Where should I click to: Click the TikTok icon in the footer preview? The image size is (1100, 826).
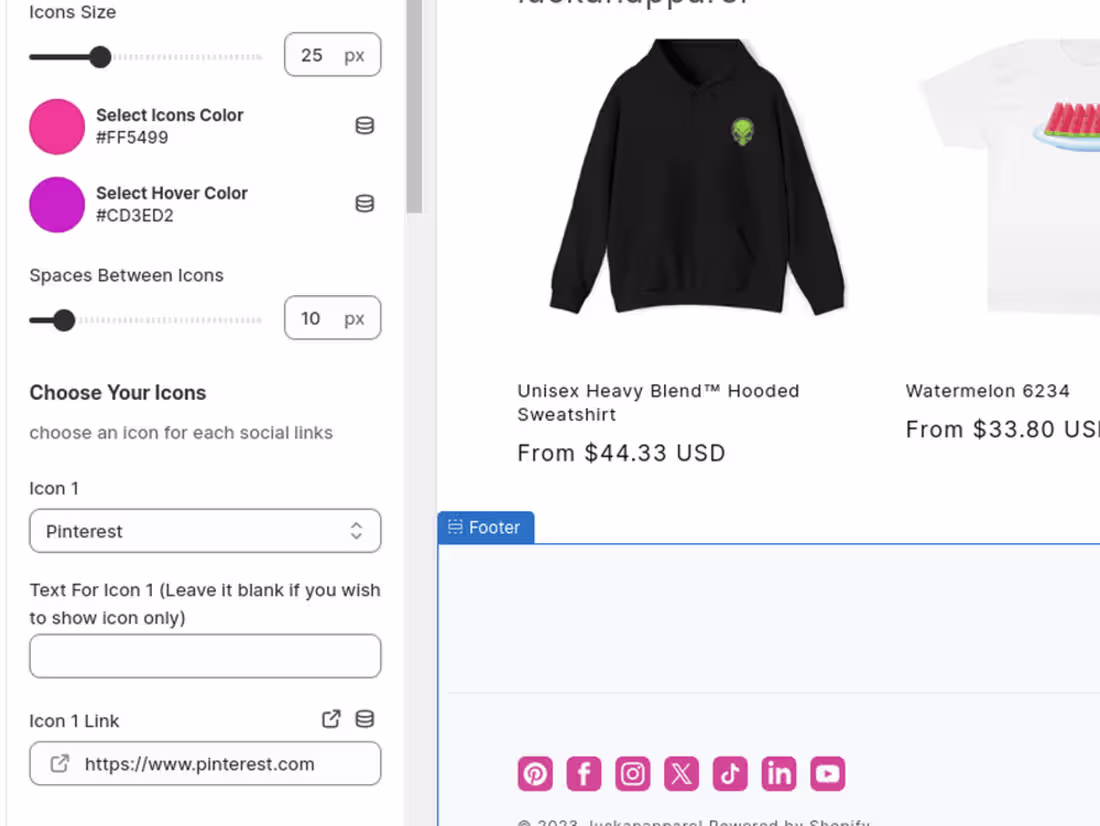coord(730,773)
